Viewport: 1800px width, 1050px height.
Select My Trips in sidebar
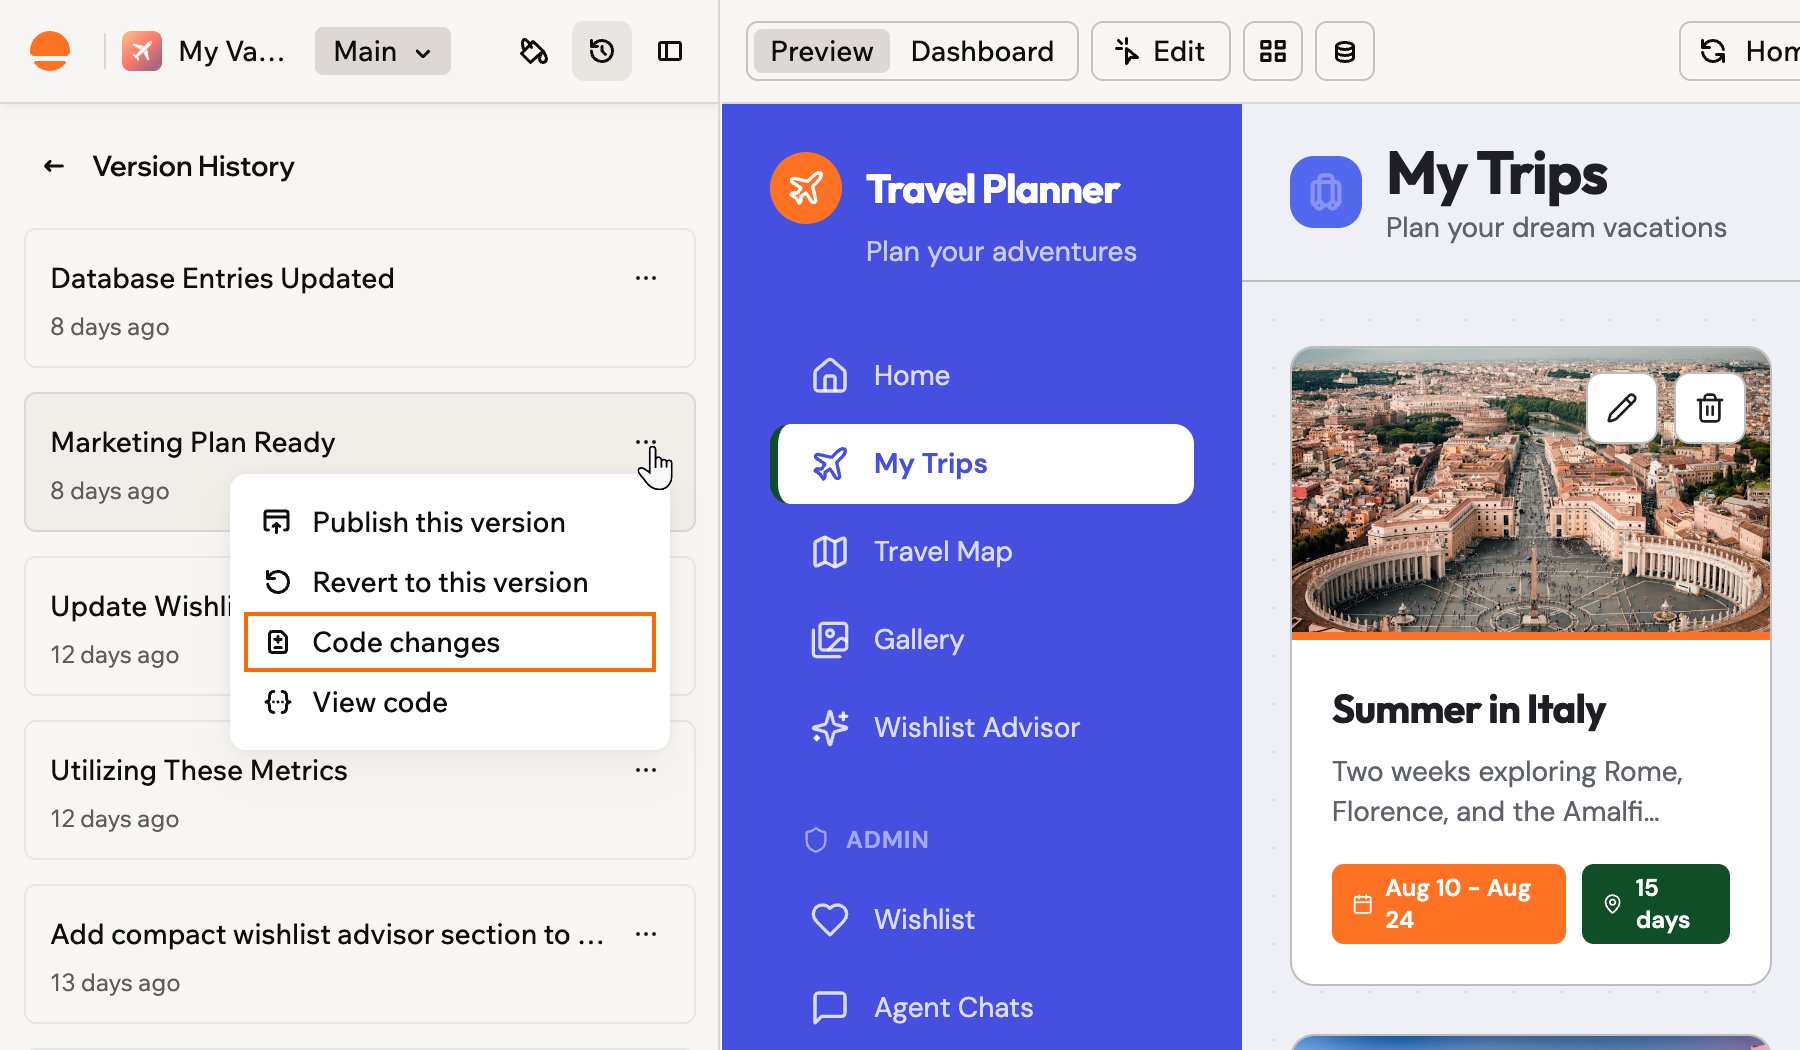coord(982,464)
